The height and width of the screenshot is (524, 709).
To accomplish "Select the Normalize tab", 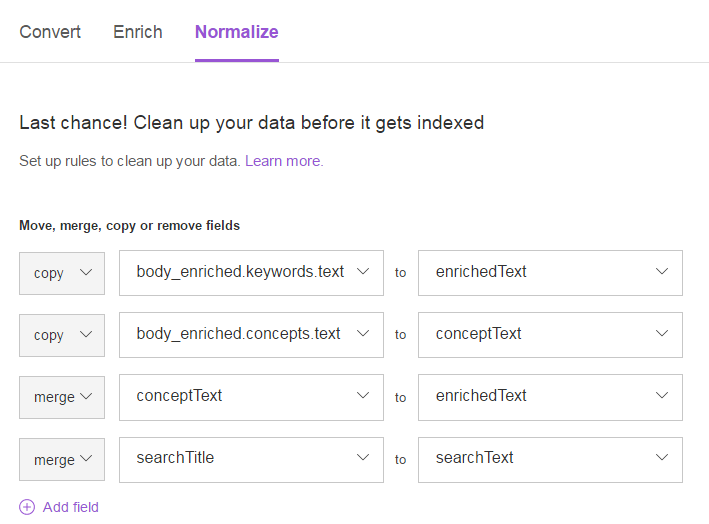I will click(x=236, y=32).
